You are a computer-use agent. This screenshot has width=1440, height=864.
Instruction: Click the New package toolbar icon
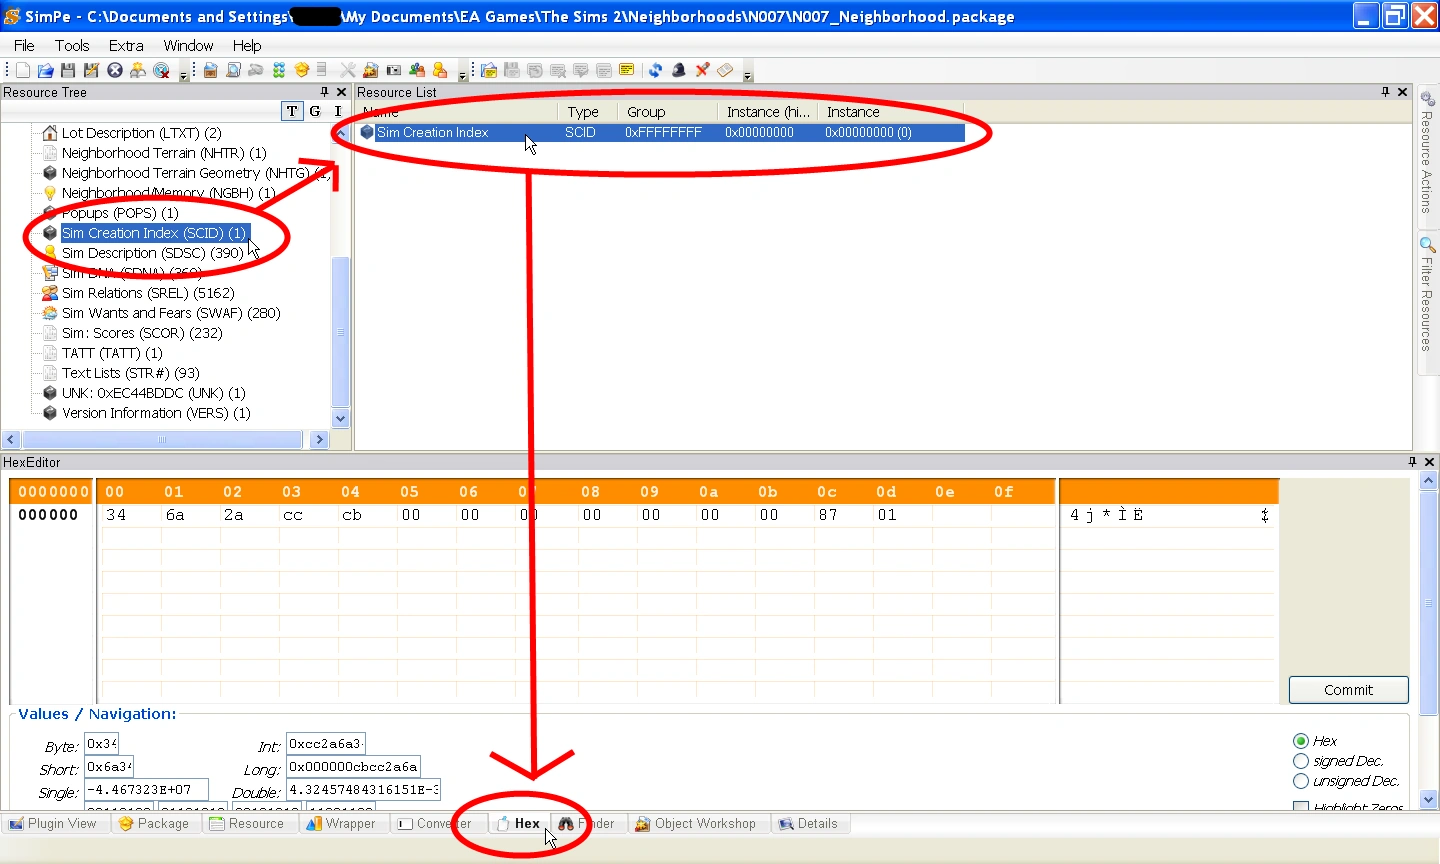[x=22, y=70]
